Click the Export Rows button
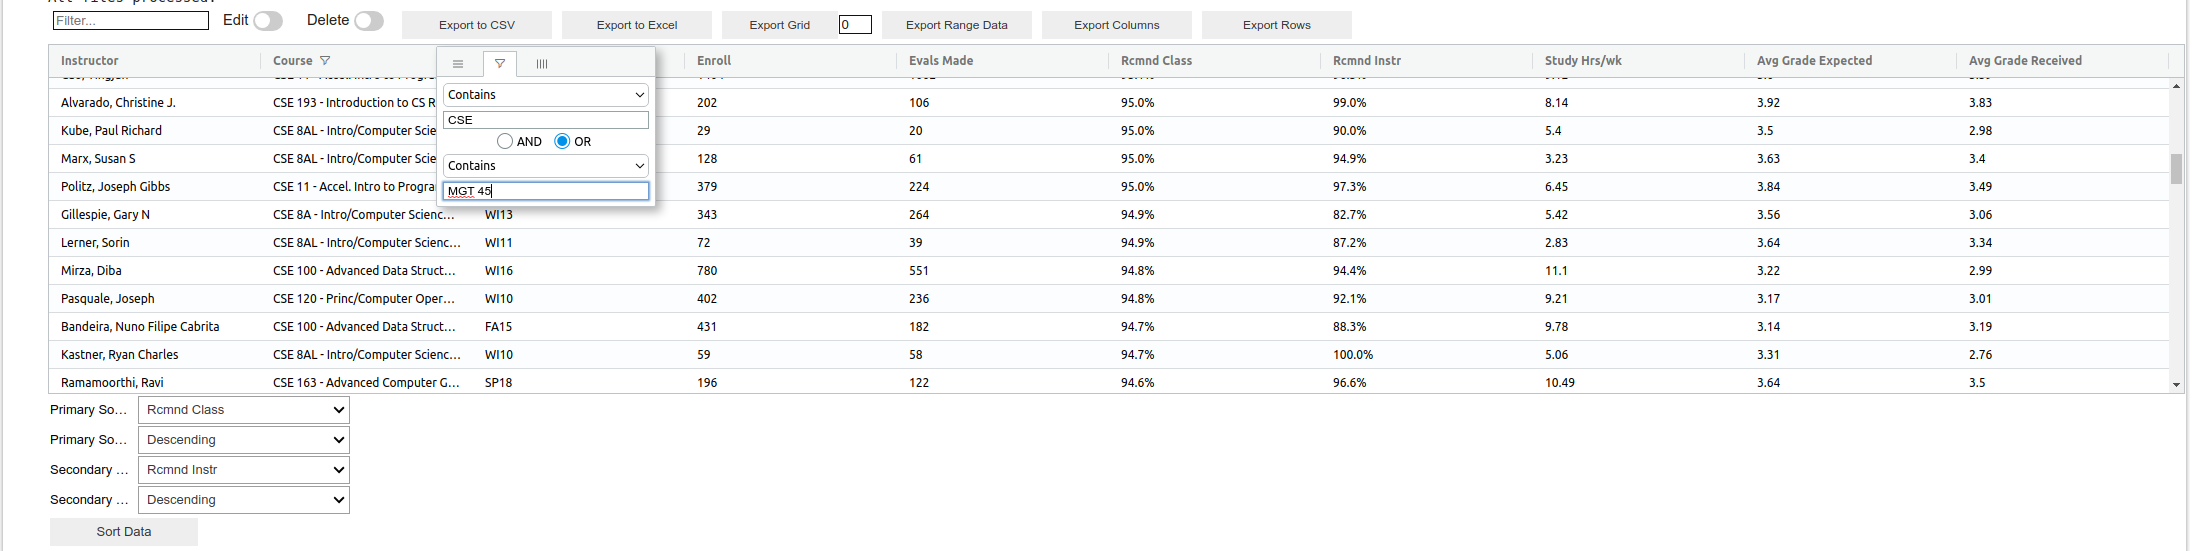Viewport: 2200px width, 551px height. [1277, 25]
